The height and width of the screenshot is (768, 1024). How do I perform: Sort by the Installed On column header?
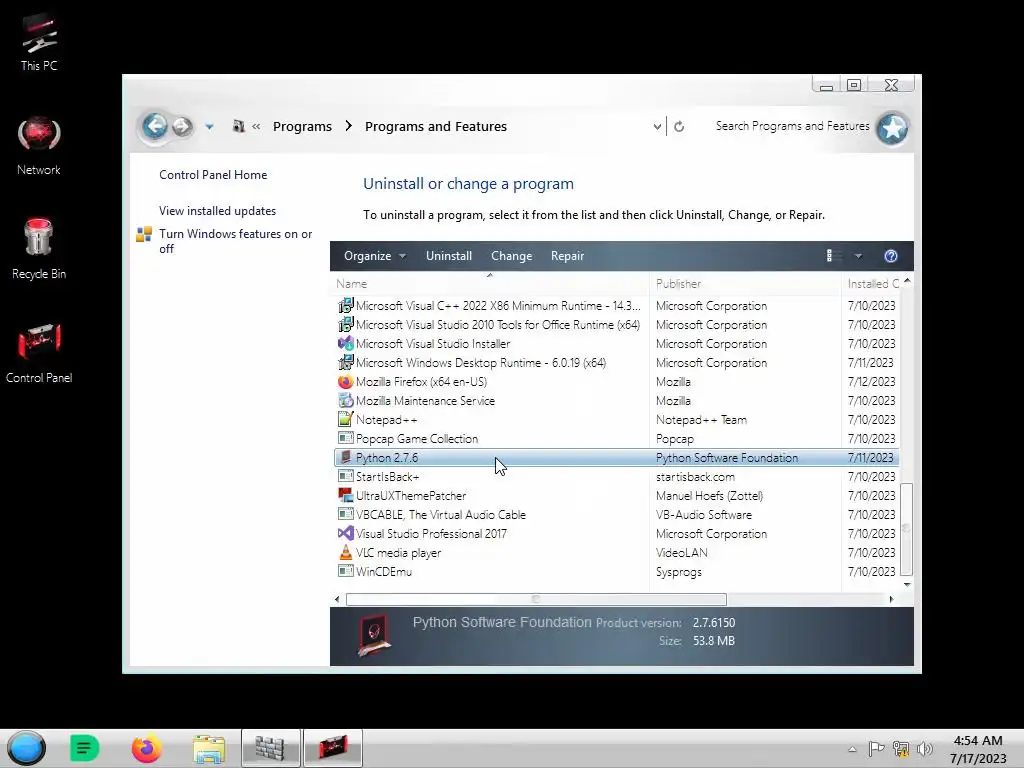click(872, 283)
